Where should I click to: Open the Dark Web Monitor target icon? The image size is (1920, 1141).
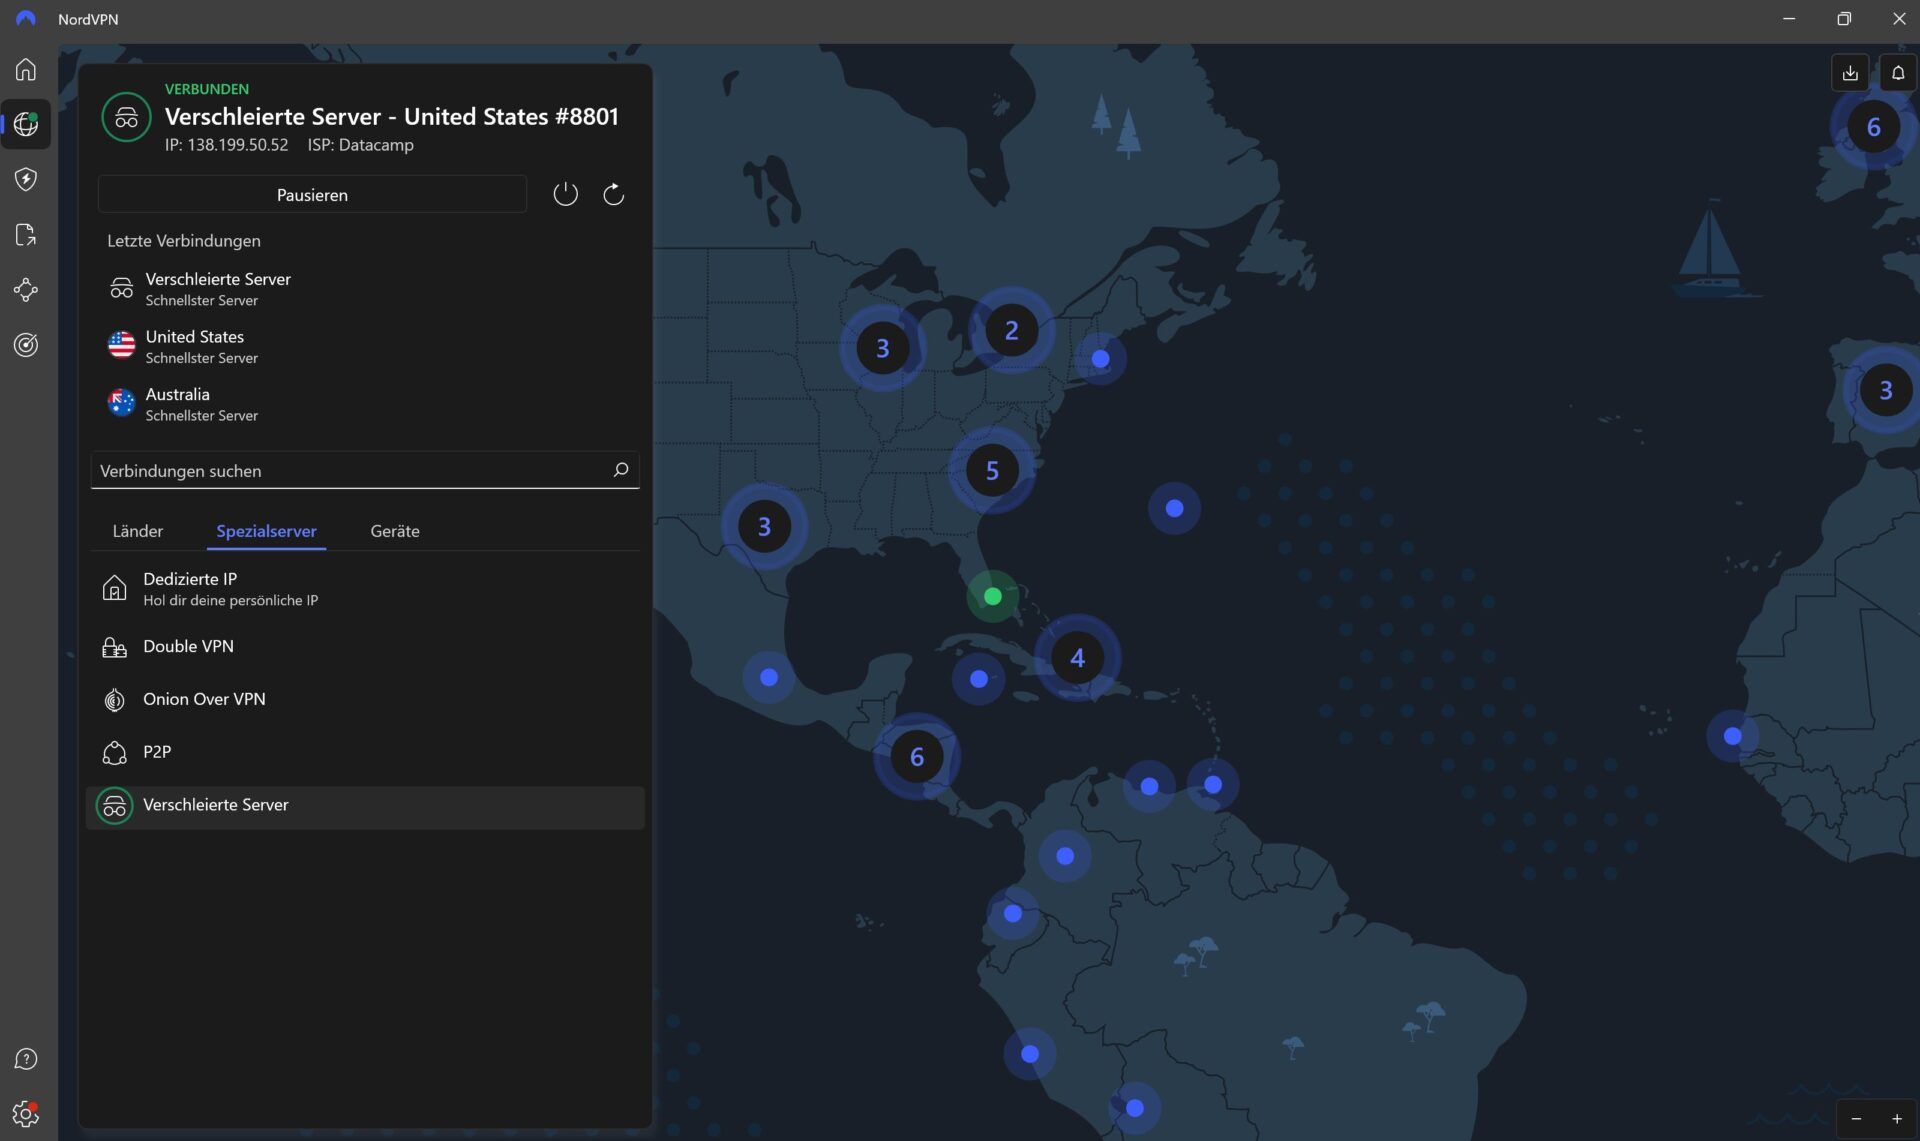pos(26,345)
